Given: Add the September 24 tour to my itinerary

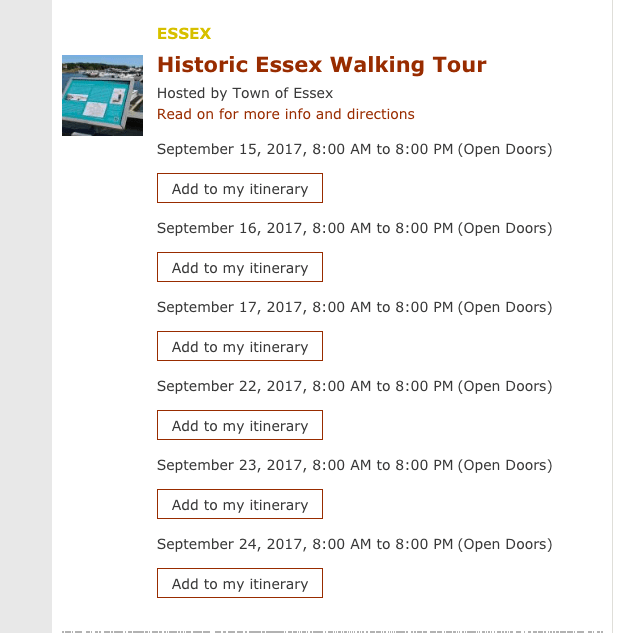Looking at the screenshot, I should pyautogui.click(x=240, y=584).
